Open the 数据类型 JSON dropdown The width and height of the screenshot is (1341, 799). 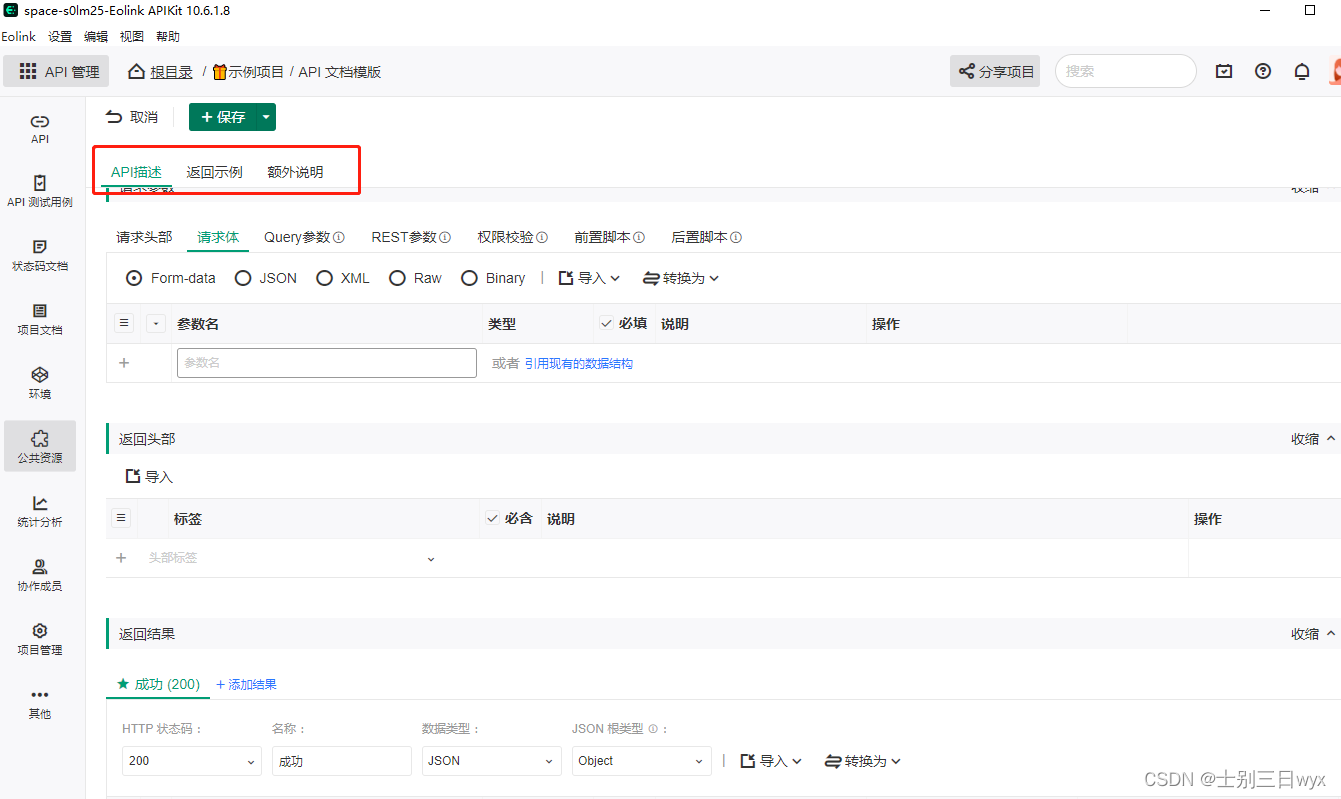pos(492,761)
